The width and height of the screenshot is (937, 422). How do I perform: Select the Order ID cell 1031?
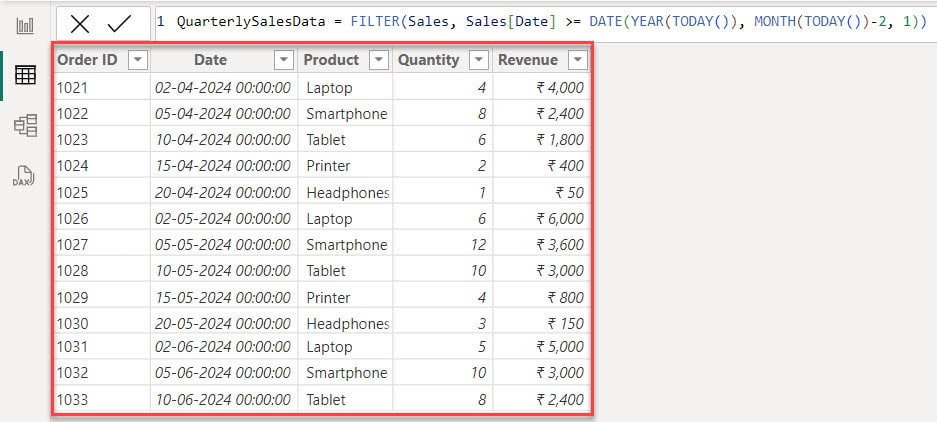point(102,347)
